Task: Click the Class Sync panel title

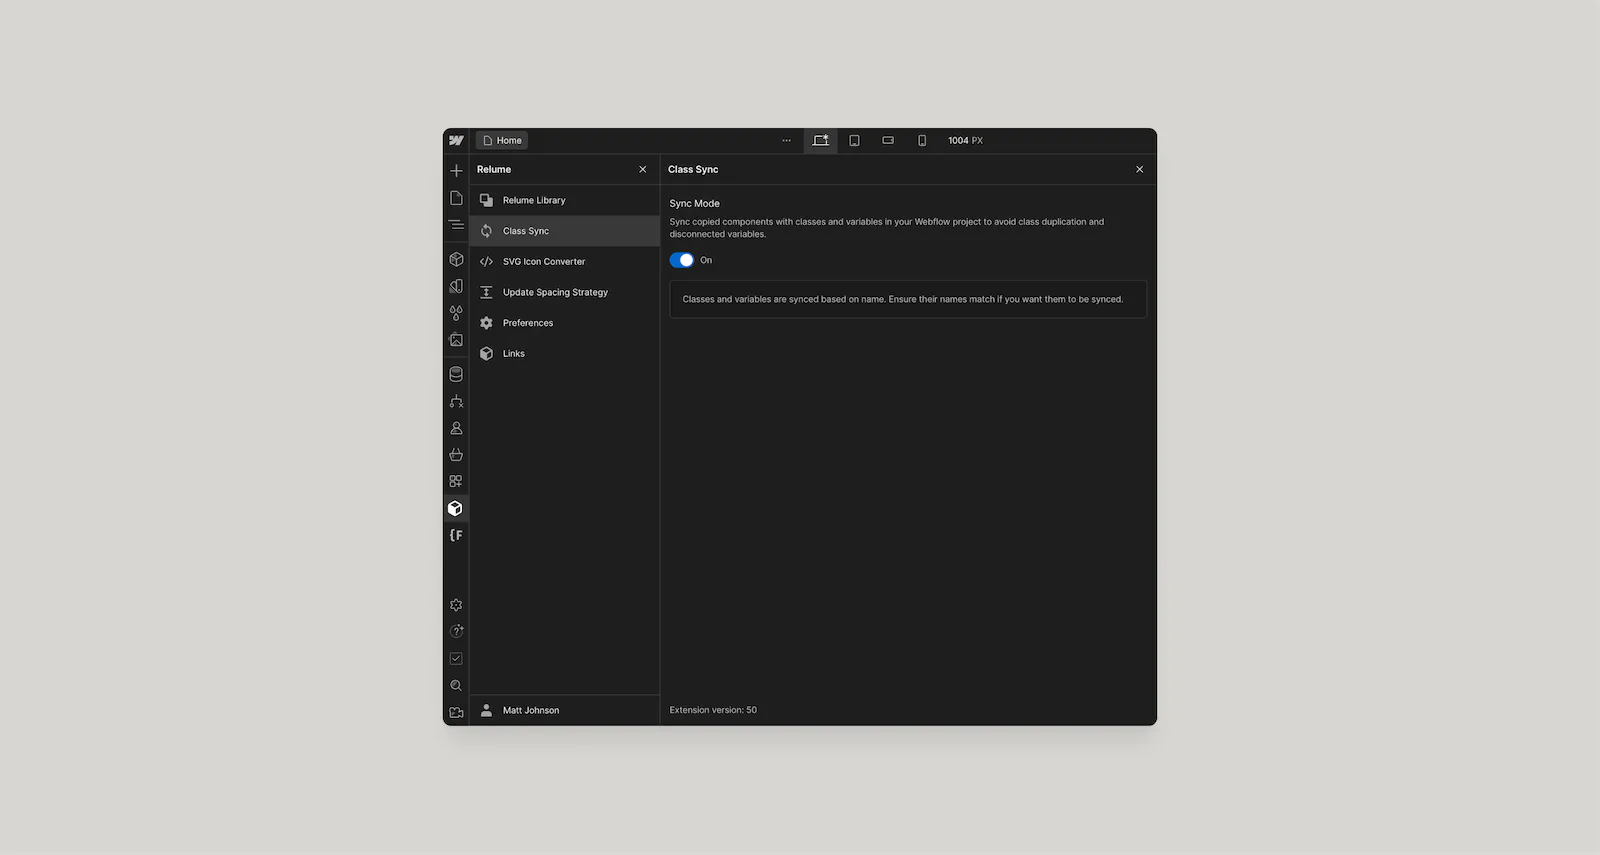Action: 693,170
